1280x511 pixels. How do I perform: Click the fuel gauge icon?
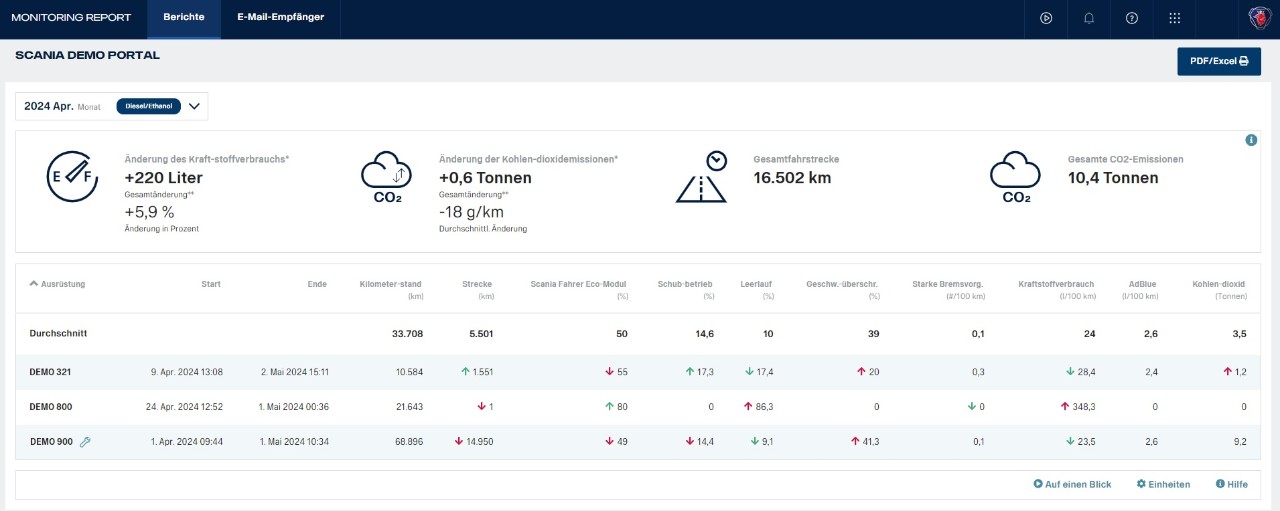point(72,178)
